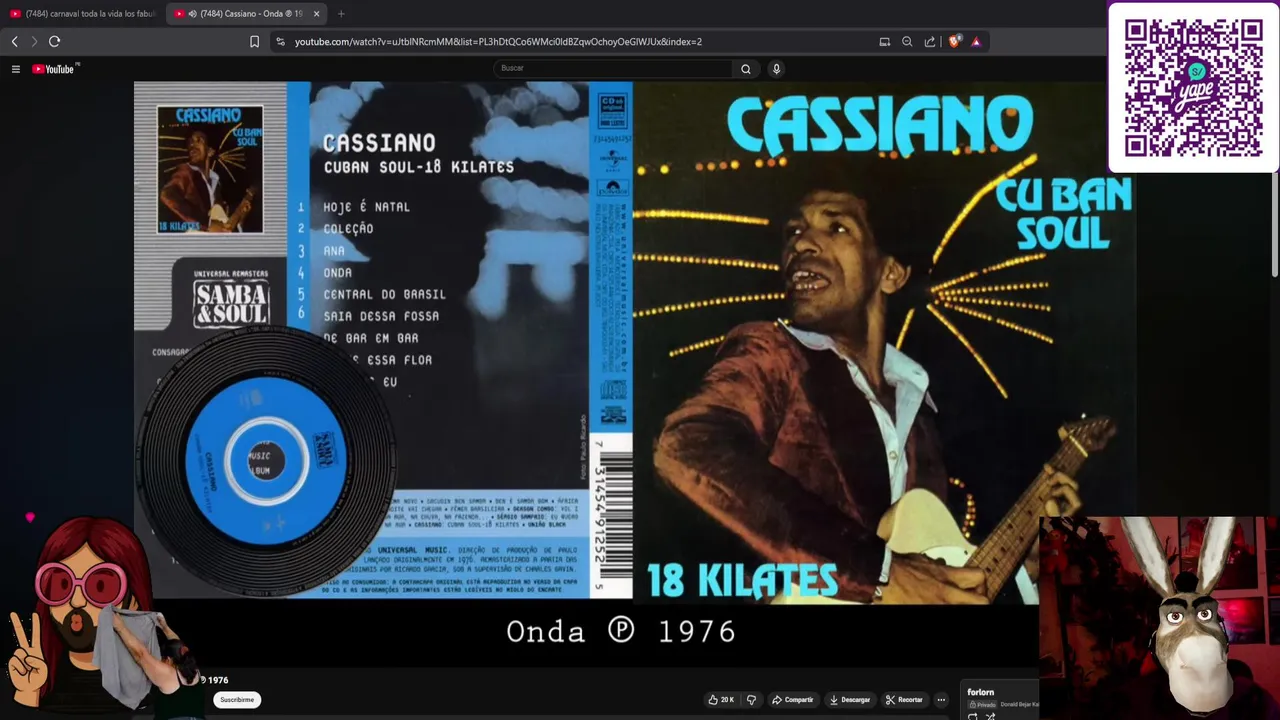Click the Recortar clip button

904,700
